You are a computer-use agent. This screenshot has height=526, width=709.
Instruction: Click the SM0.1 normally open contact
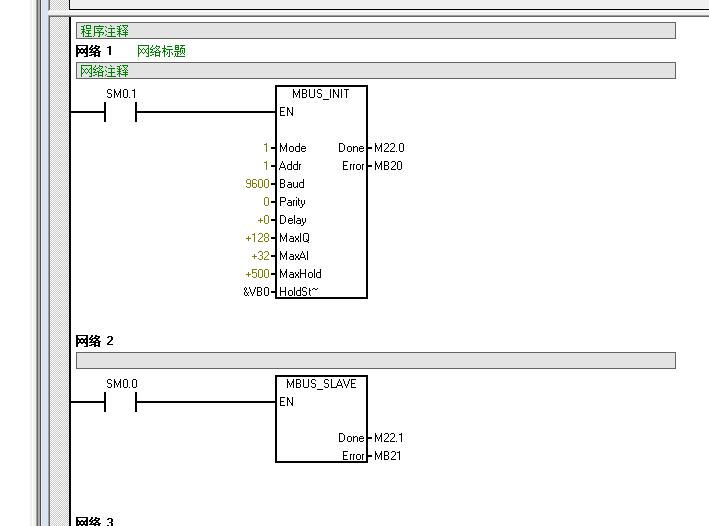(x=120, y=112)
